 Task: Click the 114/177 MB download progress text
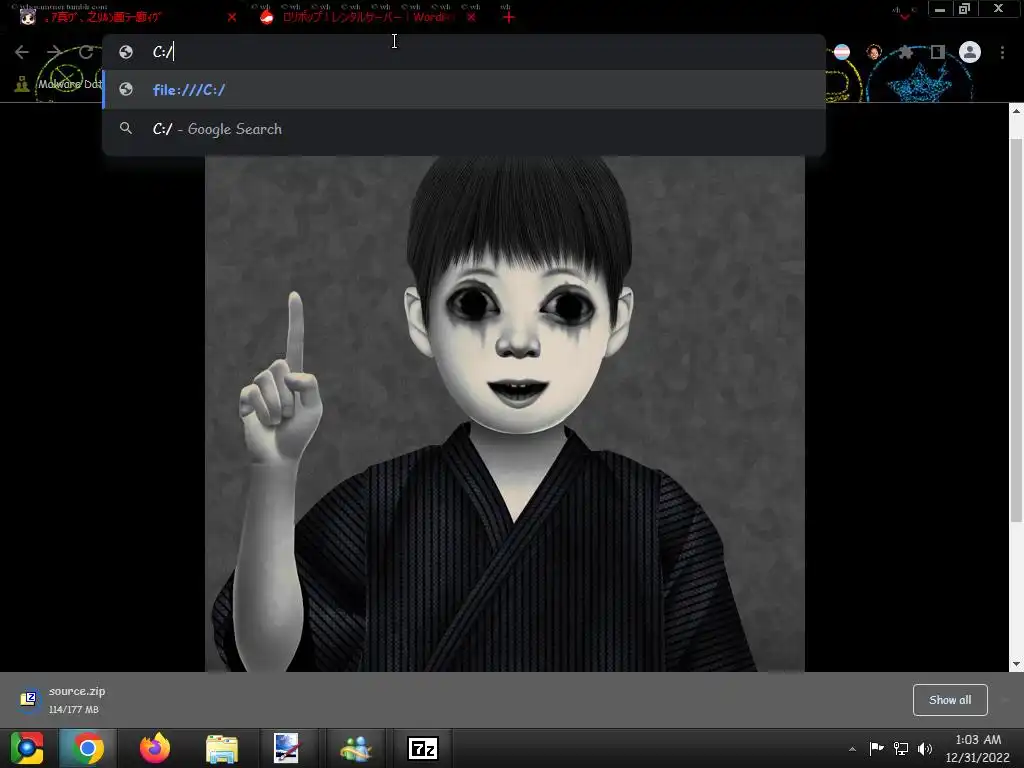pos(74,709)
